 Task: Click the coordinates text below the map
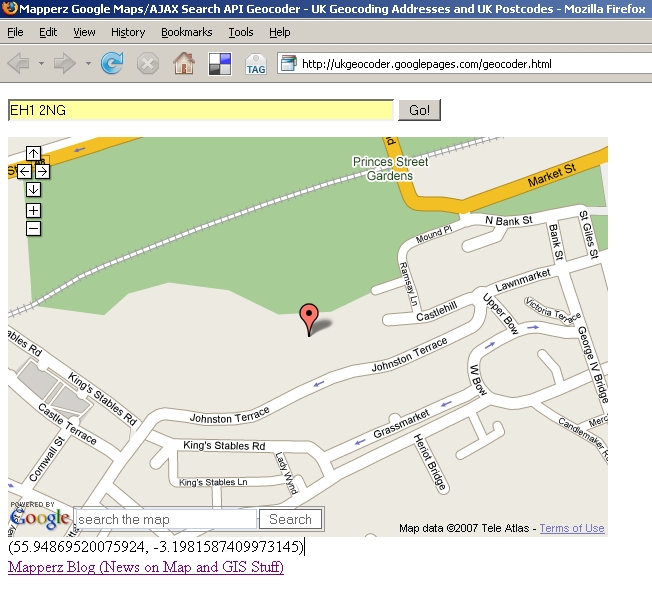pyautogui.click(x=156, y=546)
